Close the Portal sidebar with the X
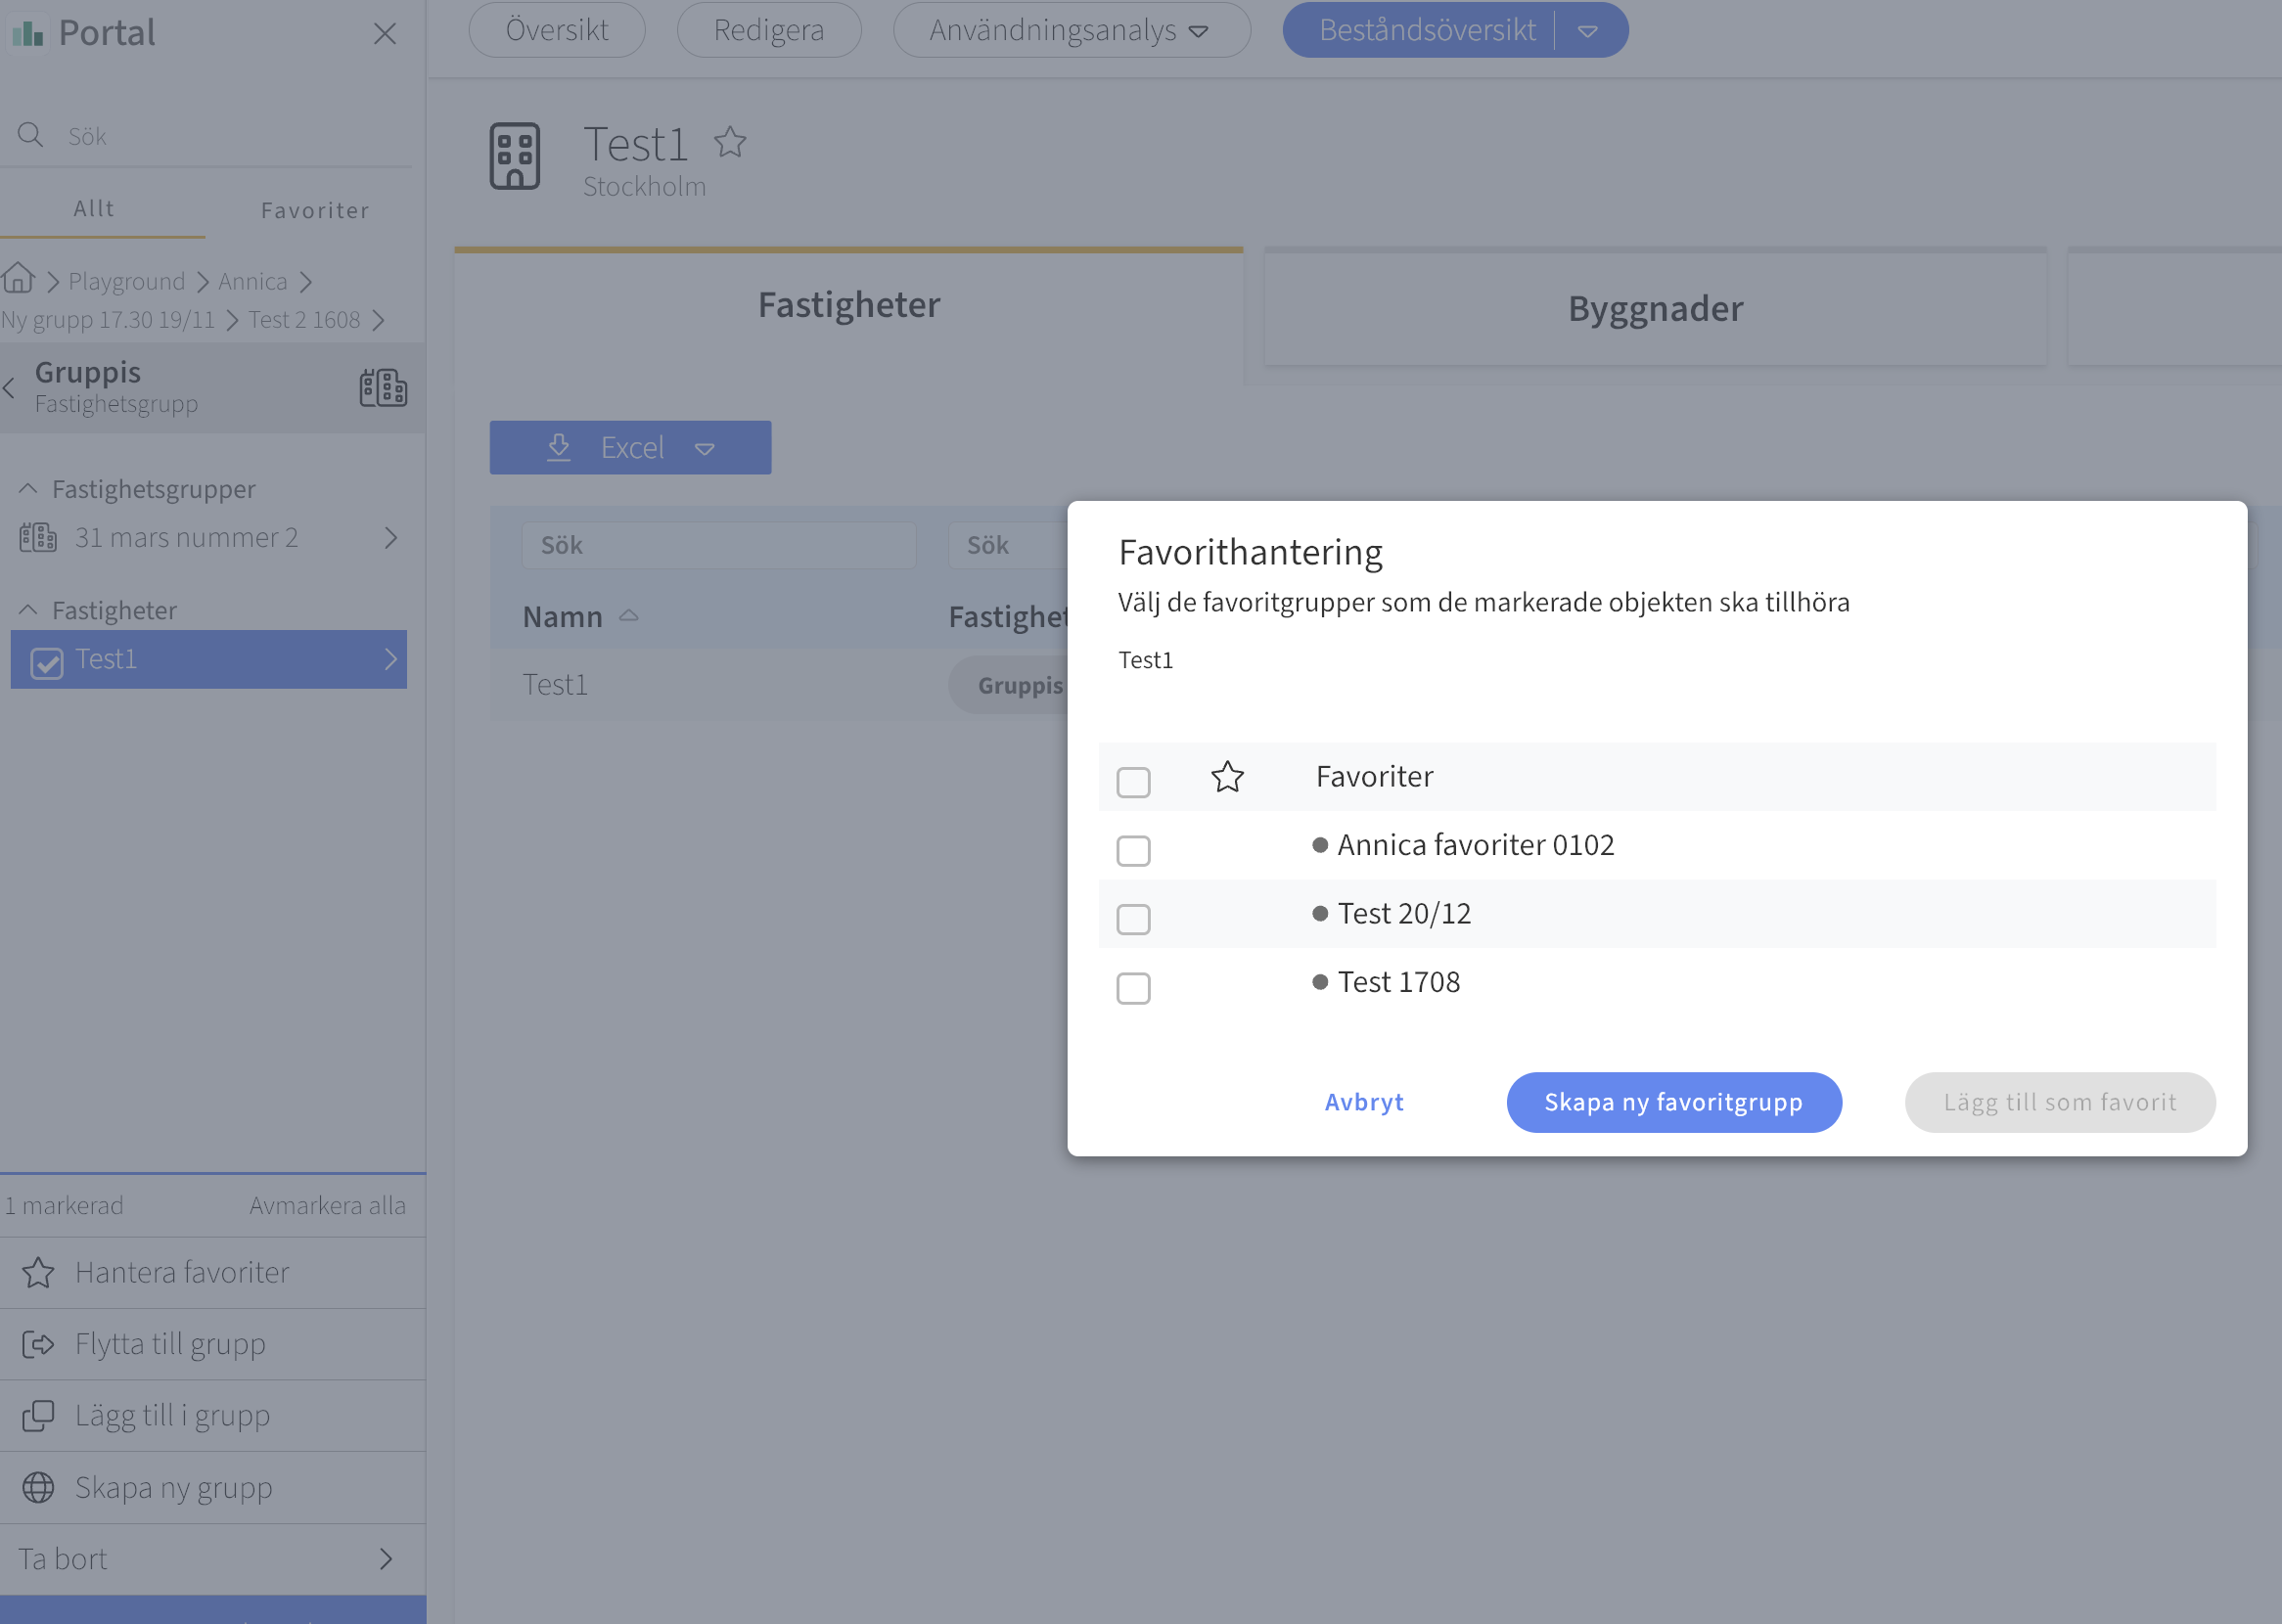 tap(385, 33)
